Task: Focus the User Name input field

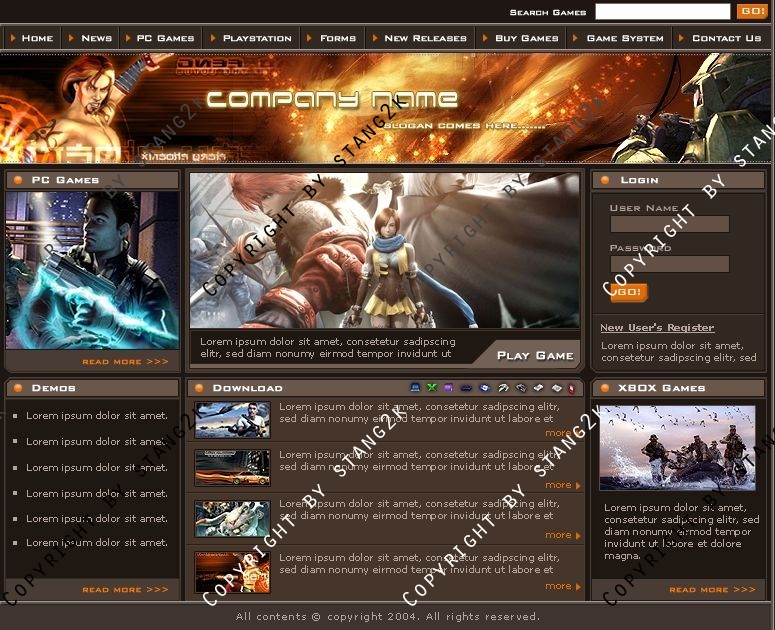Action: tap(669, 224)
